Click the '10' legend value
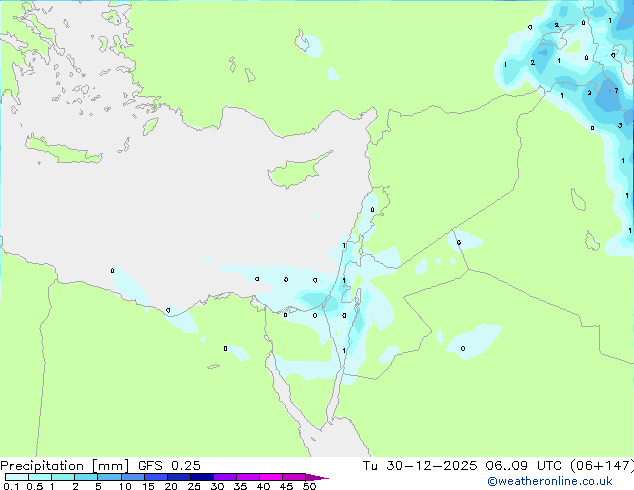The height and width of the screenshot is (490, 634). (125, 486)
